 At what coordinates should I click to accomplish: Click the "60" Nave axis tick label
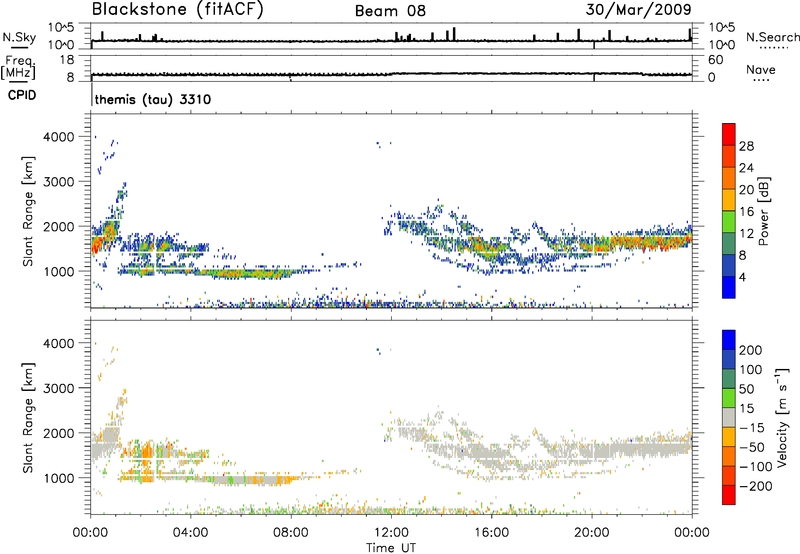click(x=715, y=60)
